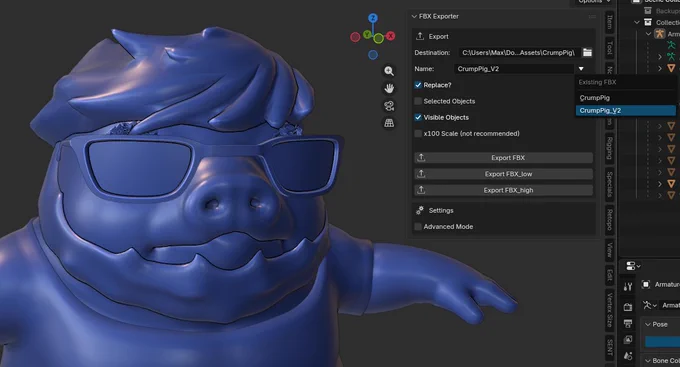Open folder browser for Destination path
680x367 pixels.
[587, 52]
